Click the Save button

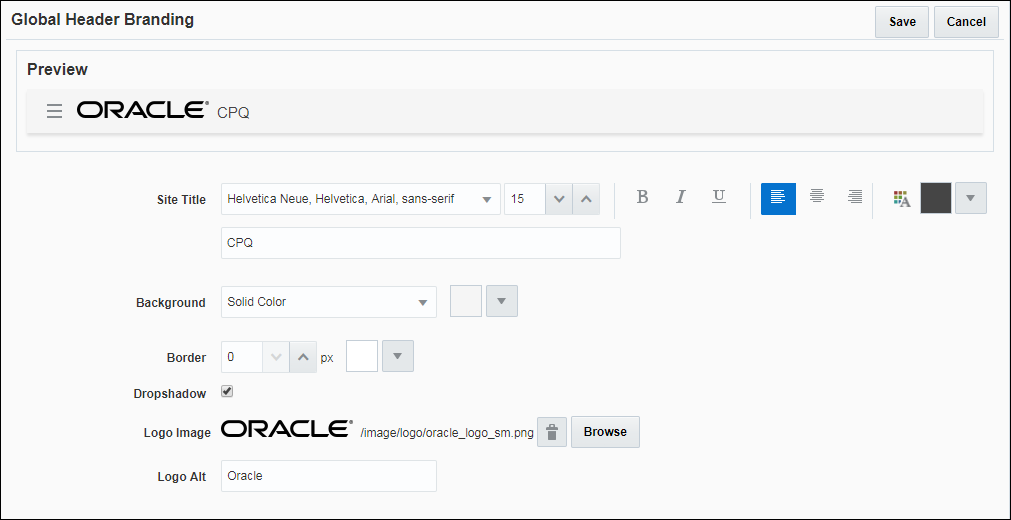tap(902, 22)
